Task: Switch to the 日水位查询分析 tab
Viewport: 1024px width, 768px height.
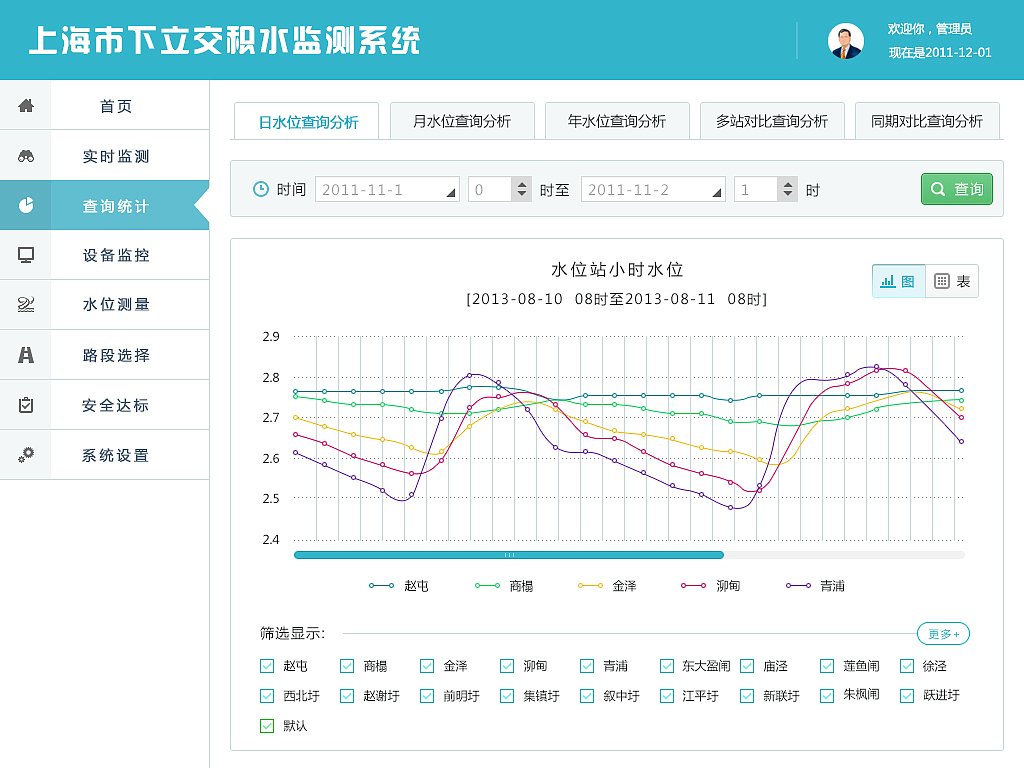Action: point(307,121)
